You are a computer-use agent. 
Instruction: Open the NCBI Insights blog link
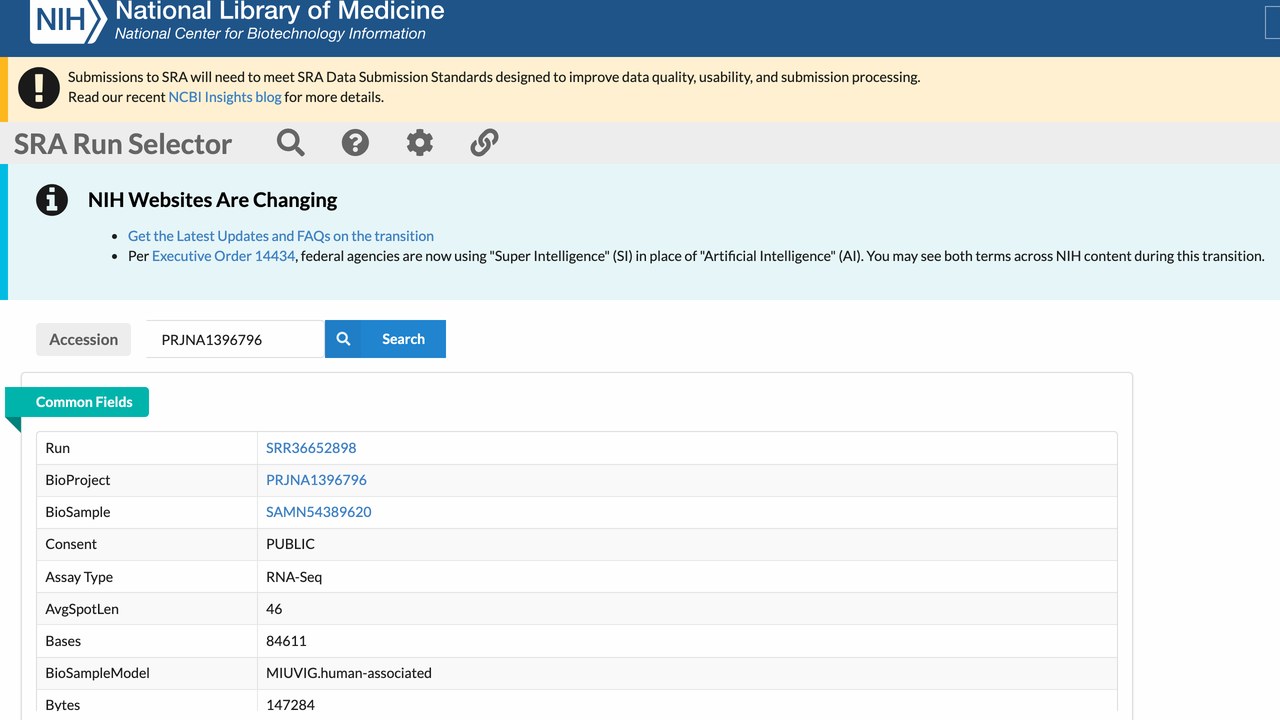[x=225, y=97]
